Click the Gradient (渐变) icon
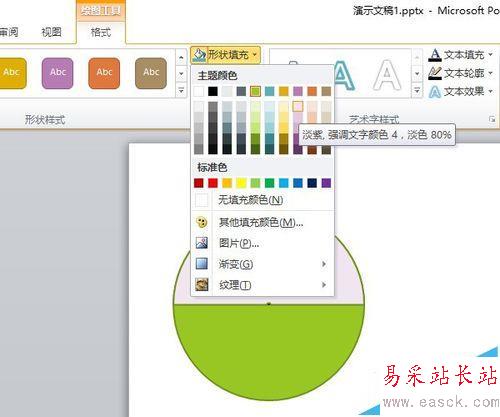Screen dimensions: 500x417 coord(202,264)
